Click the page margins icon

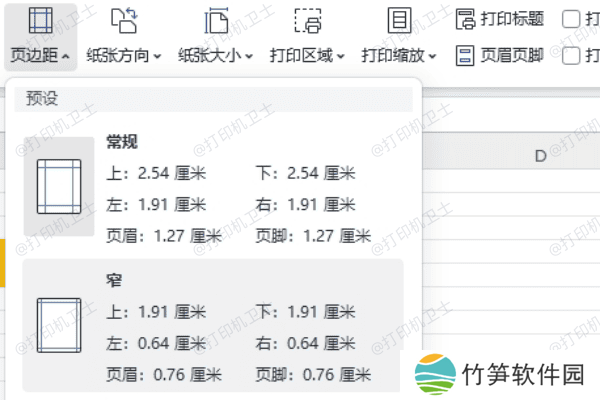pos(41,21)
